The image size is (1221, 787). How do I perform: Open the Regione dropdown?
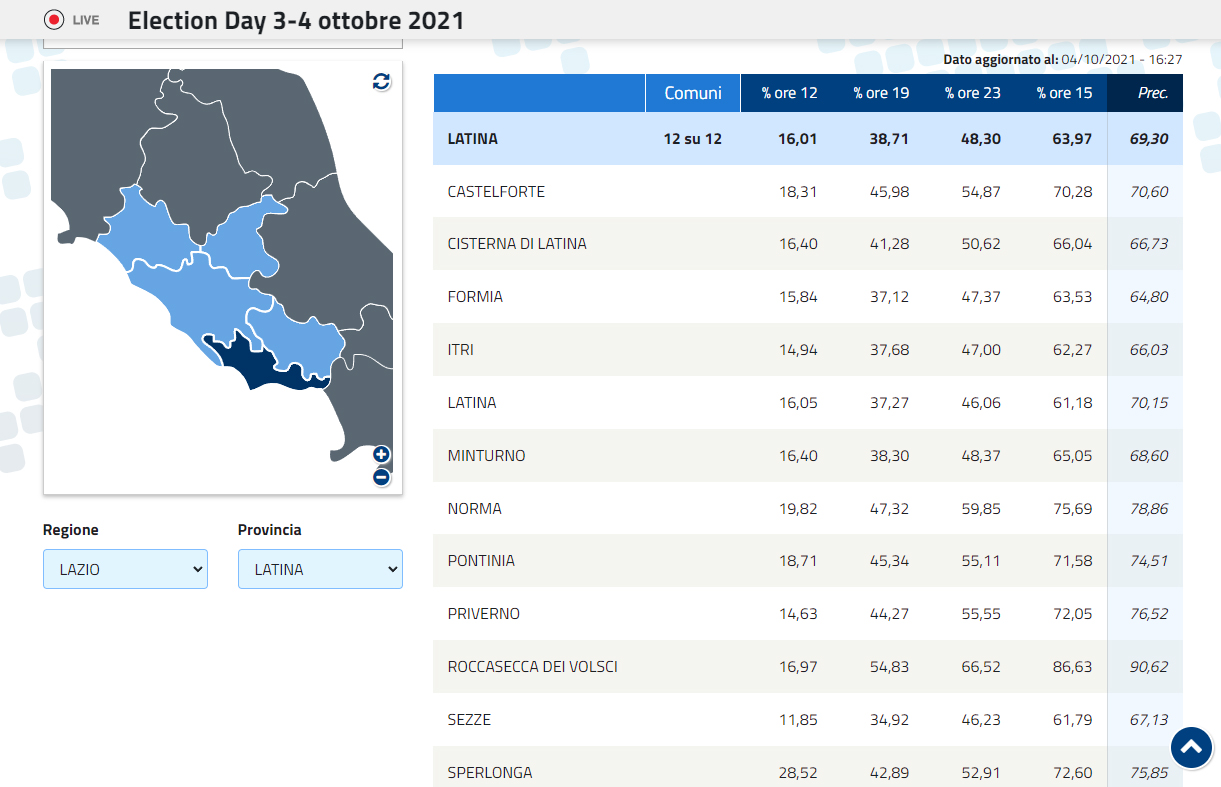(125, 569)
